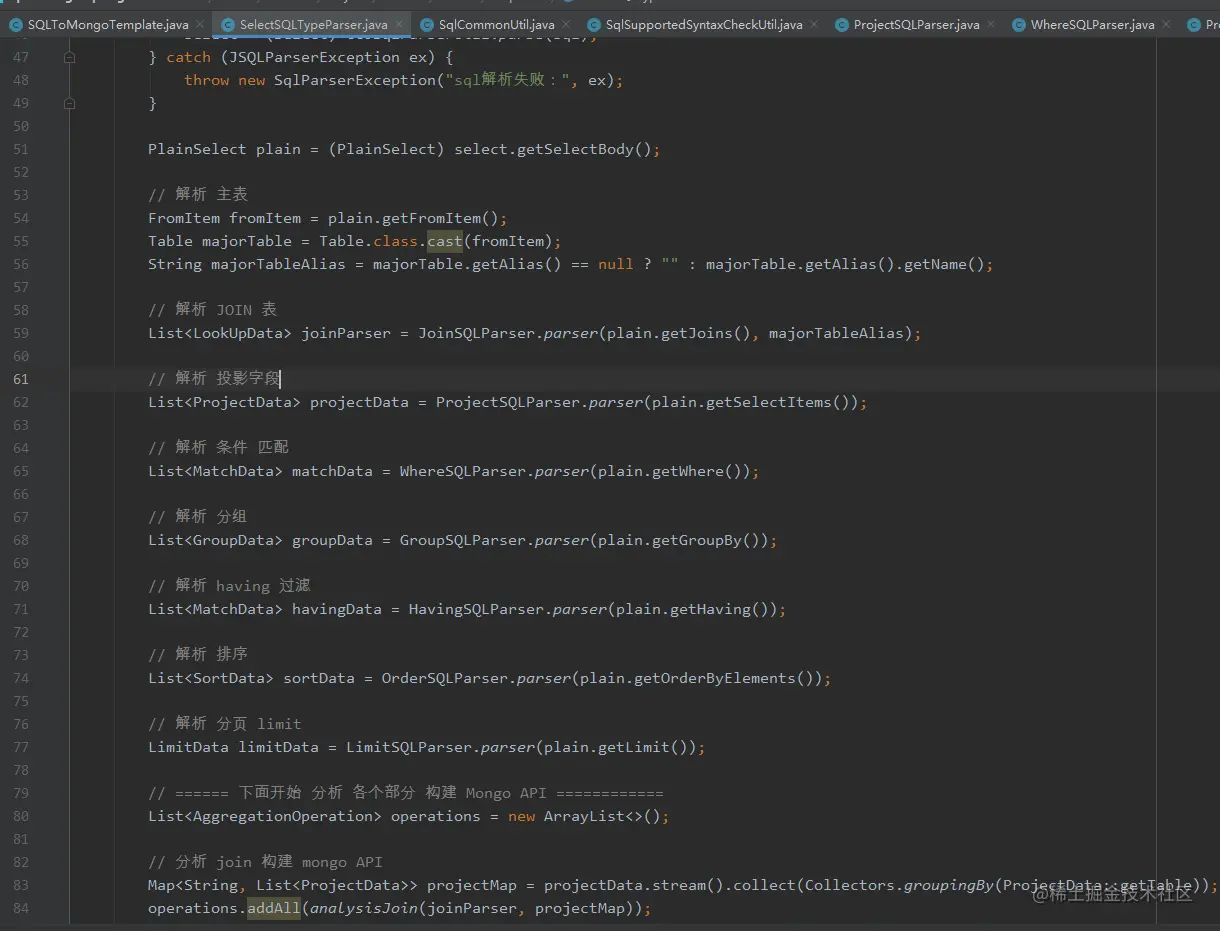The image size is (1220, 931).
Task: Open the SqlSupportedSyntaxCheckUtil.java tab
Action: click(x=705, y=24)
